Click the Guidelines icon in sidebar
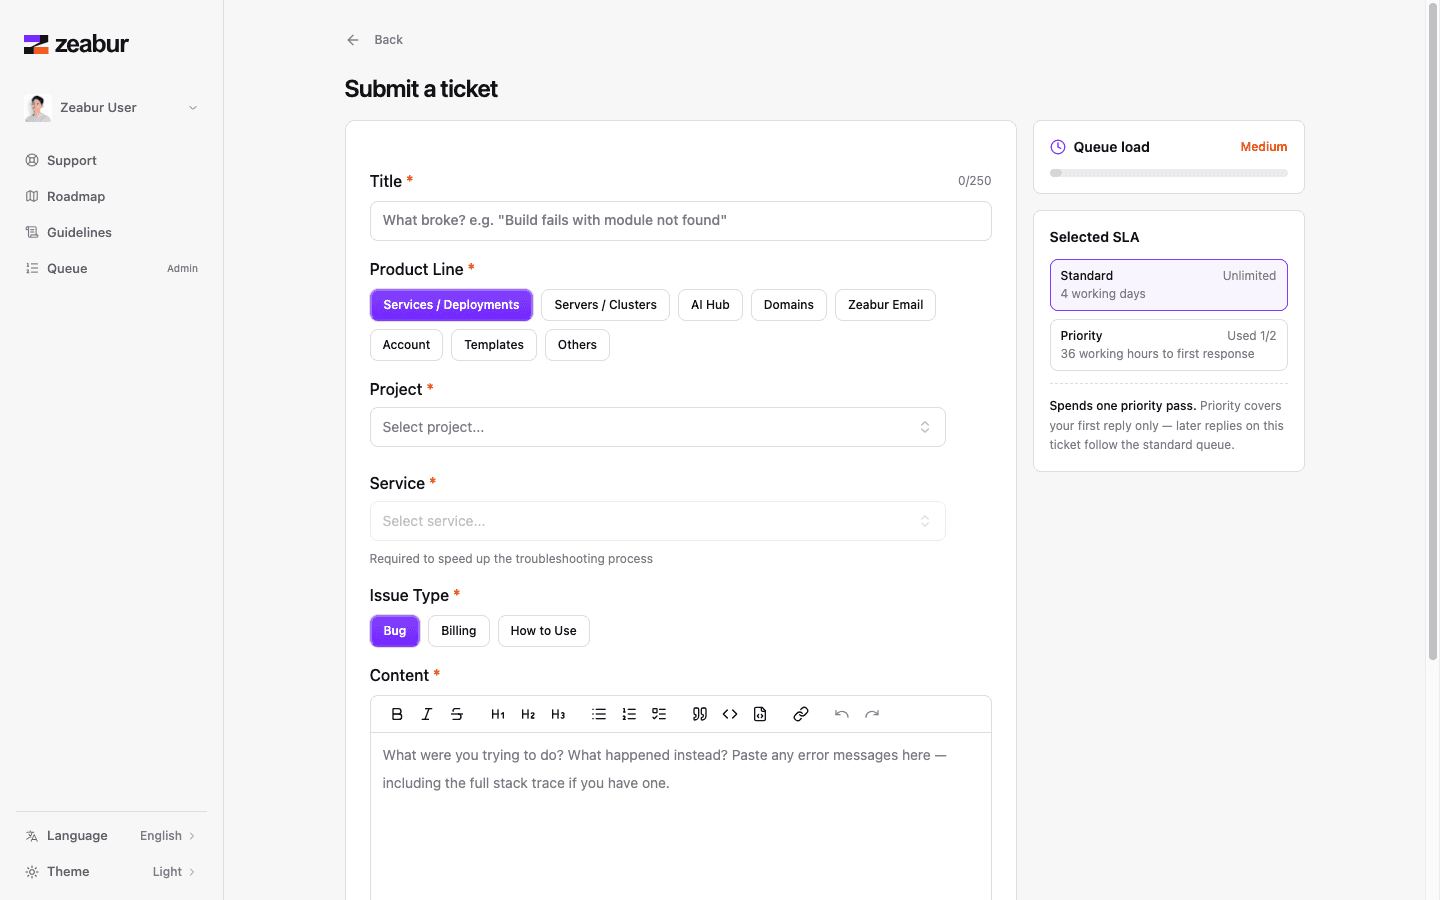Viewport: 1440px width, 900px height. coord(32,232)
